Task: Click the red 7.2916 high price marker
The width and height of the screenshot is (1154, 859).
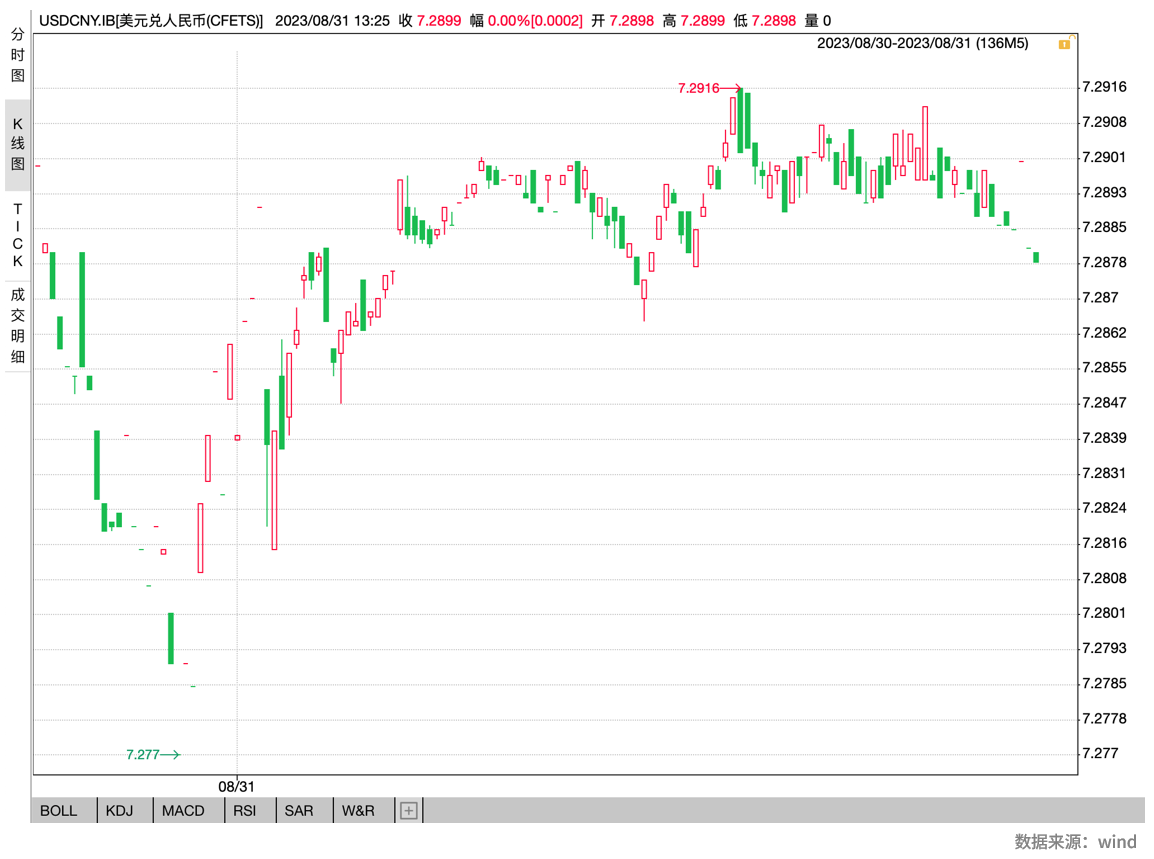Action: coord(699,88)
